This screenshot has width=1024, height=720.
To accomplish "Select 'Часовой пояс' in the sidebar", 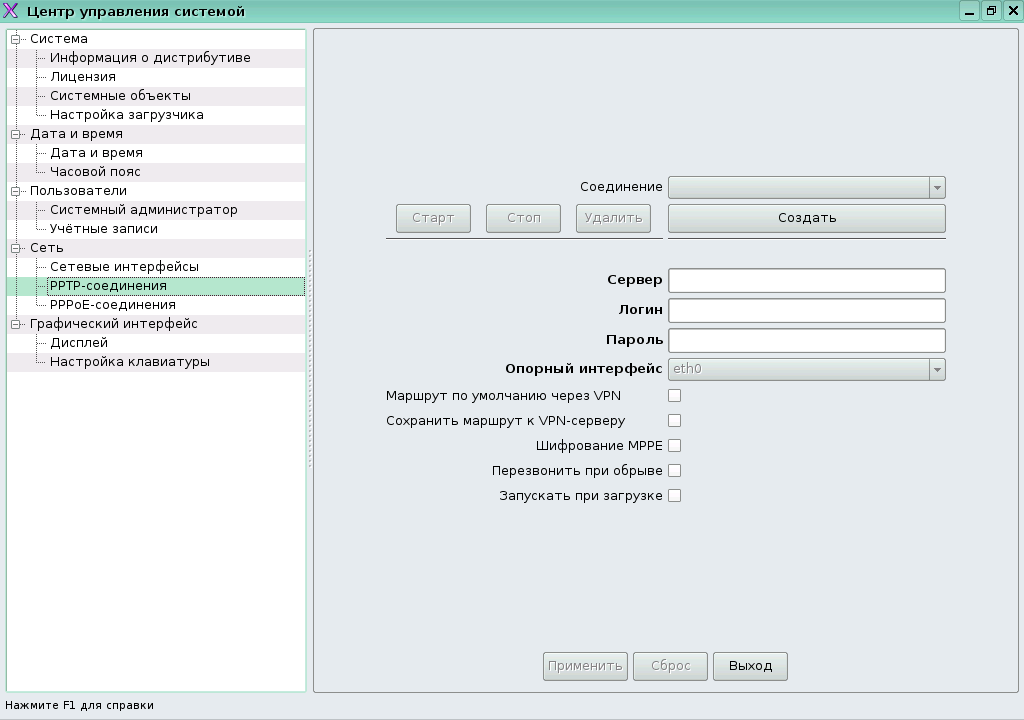I will (95, 172).
